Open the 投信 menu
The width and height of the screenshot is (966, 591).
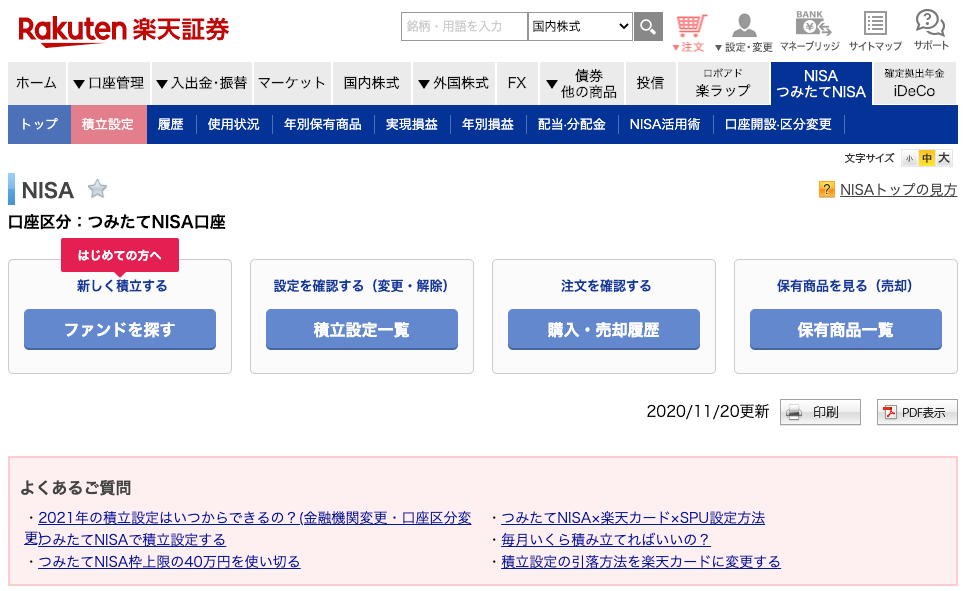click(651, 83)
